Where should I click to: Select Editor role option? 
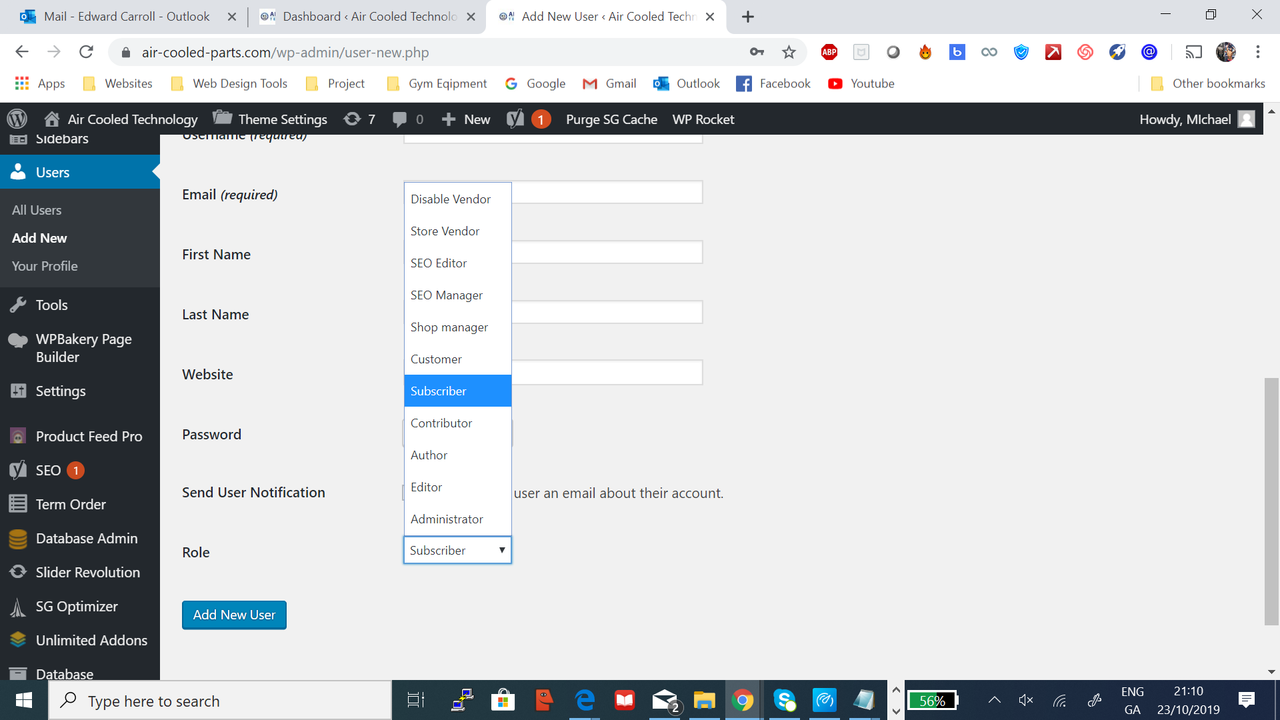click(458, 487)
